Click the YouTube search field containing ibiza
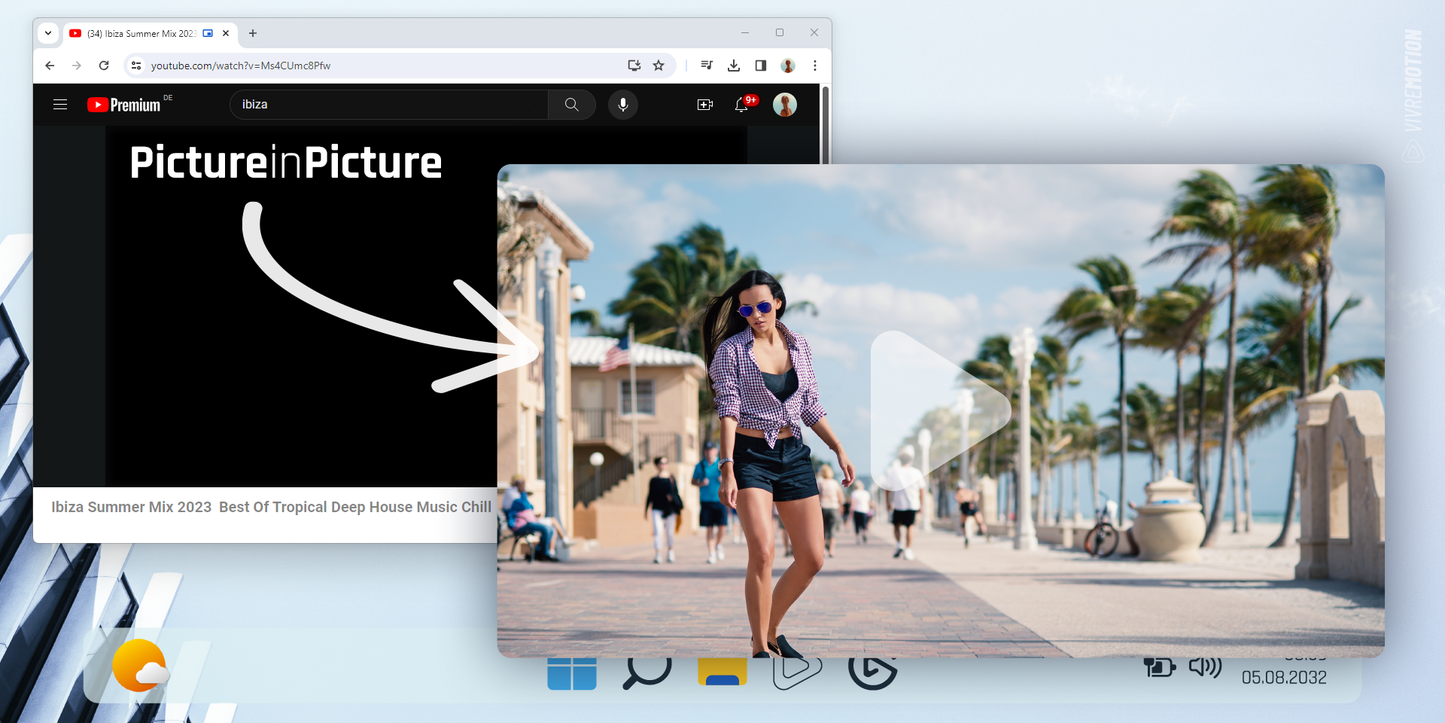Viewport: 1445px width, 723px height. click(390, 104)
